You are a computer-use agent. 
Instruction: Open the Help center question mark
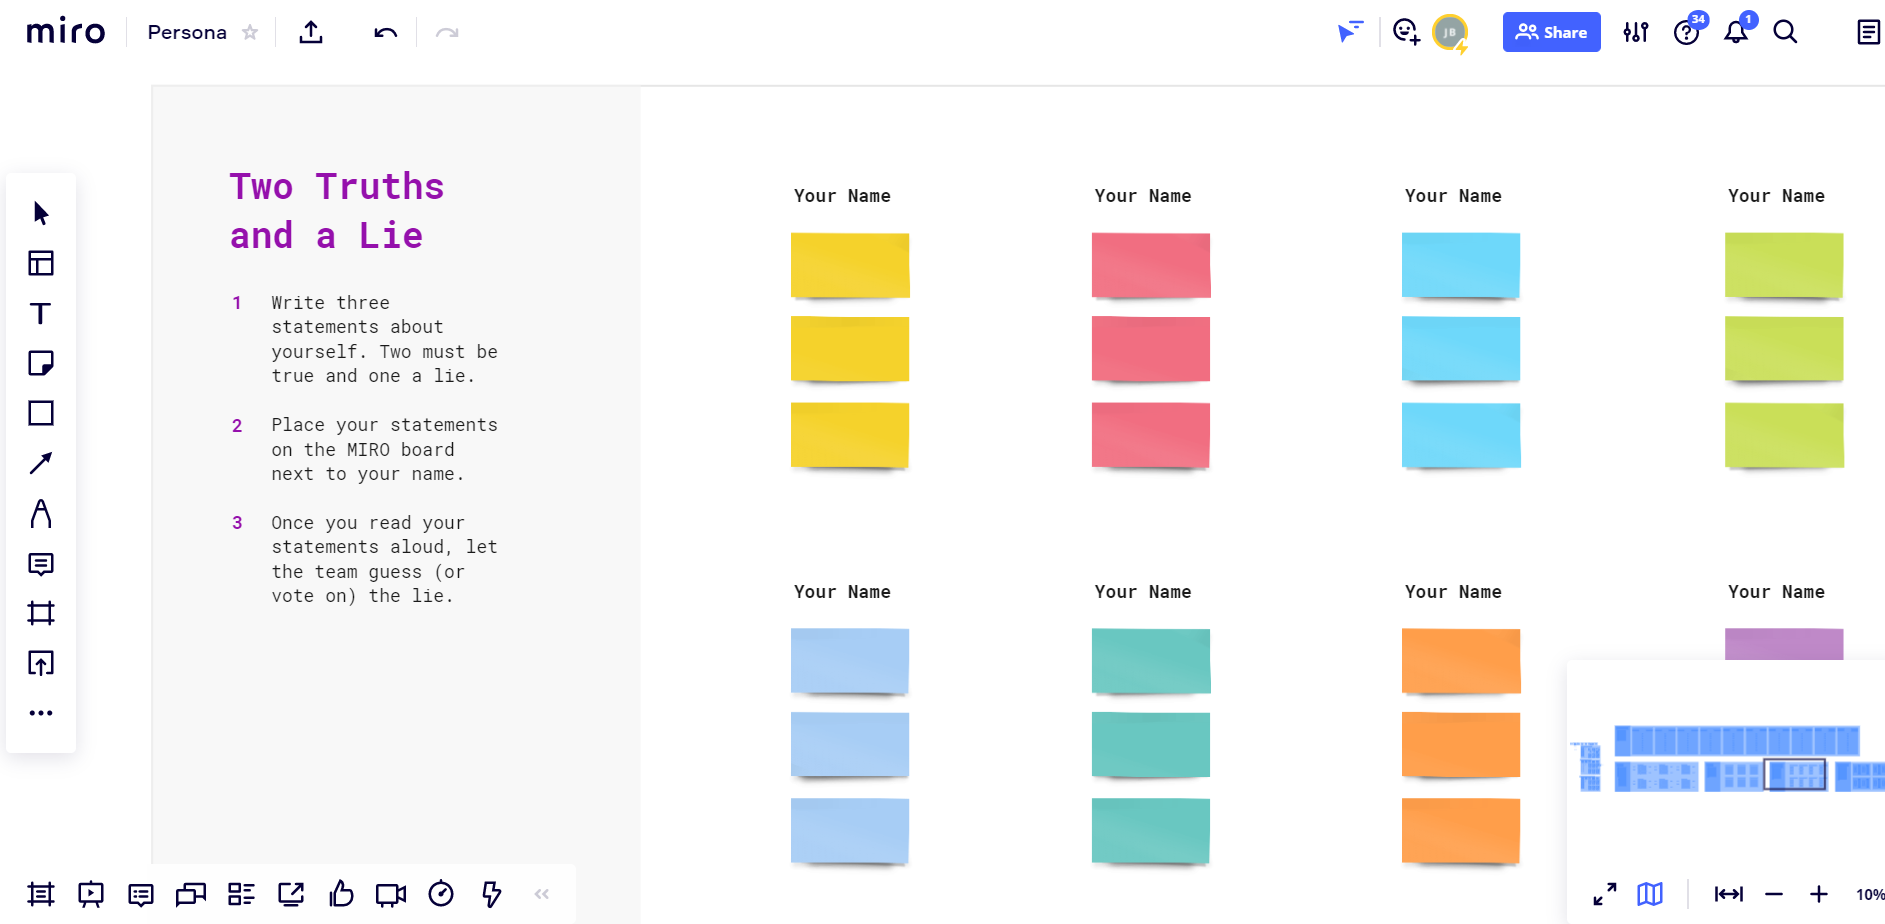click(1687, 32)
